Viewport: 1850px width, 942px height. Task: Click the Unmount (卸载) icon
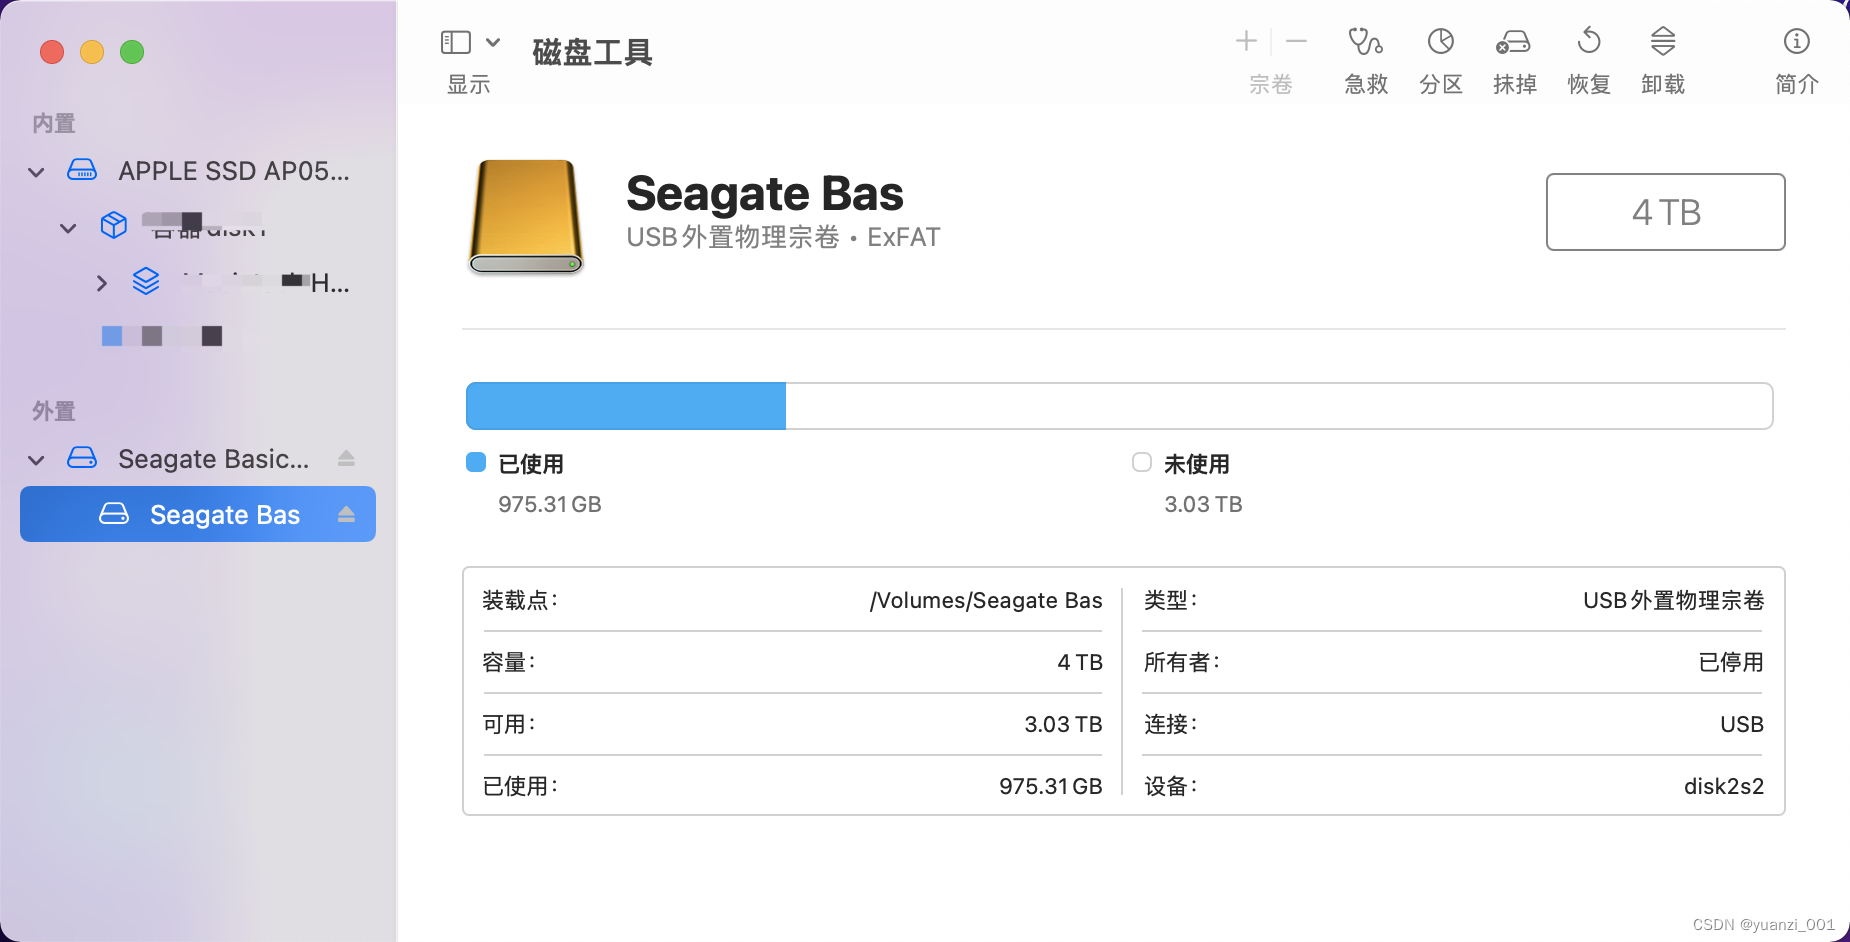1663,42
